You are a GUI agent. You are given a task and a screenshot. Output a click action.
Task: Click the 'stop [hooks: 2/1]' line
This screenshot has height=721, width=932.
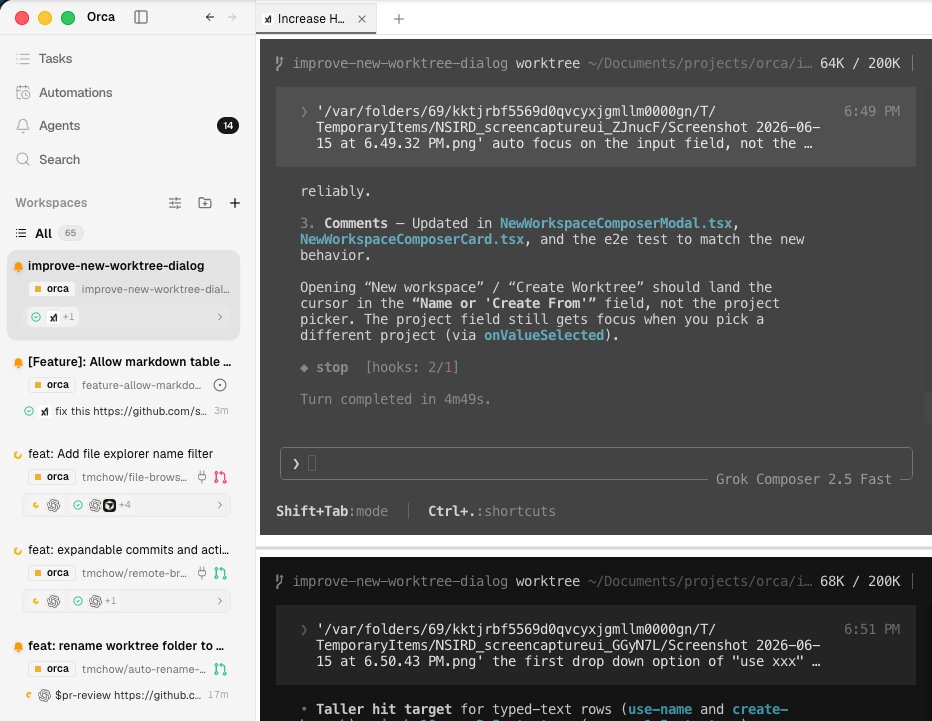tap(380, 367)
